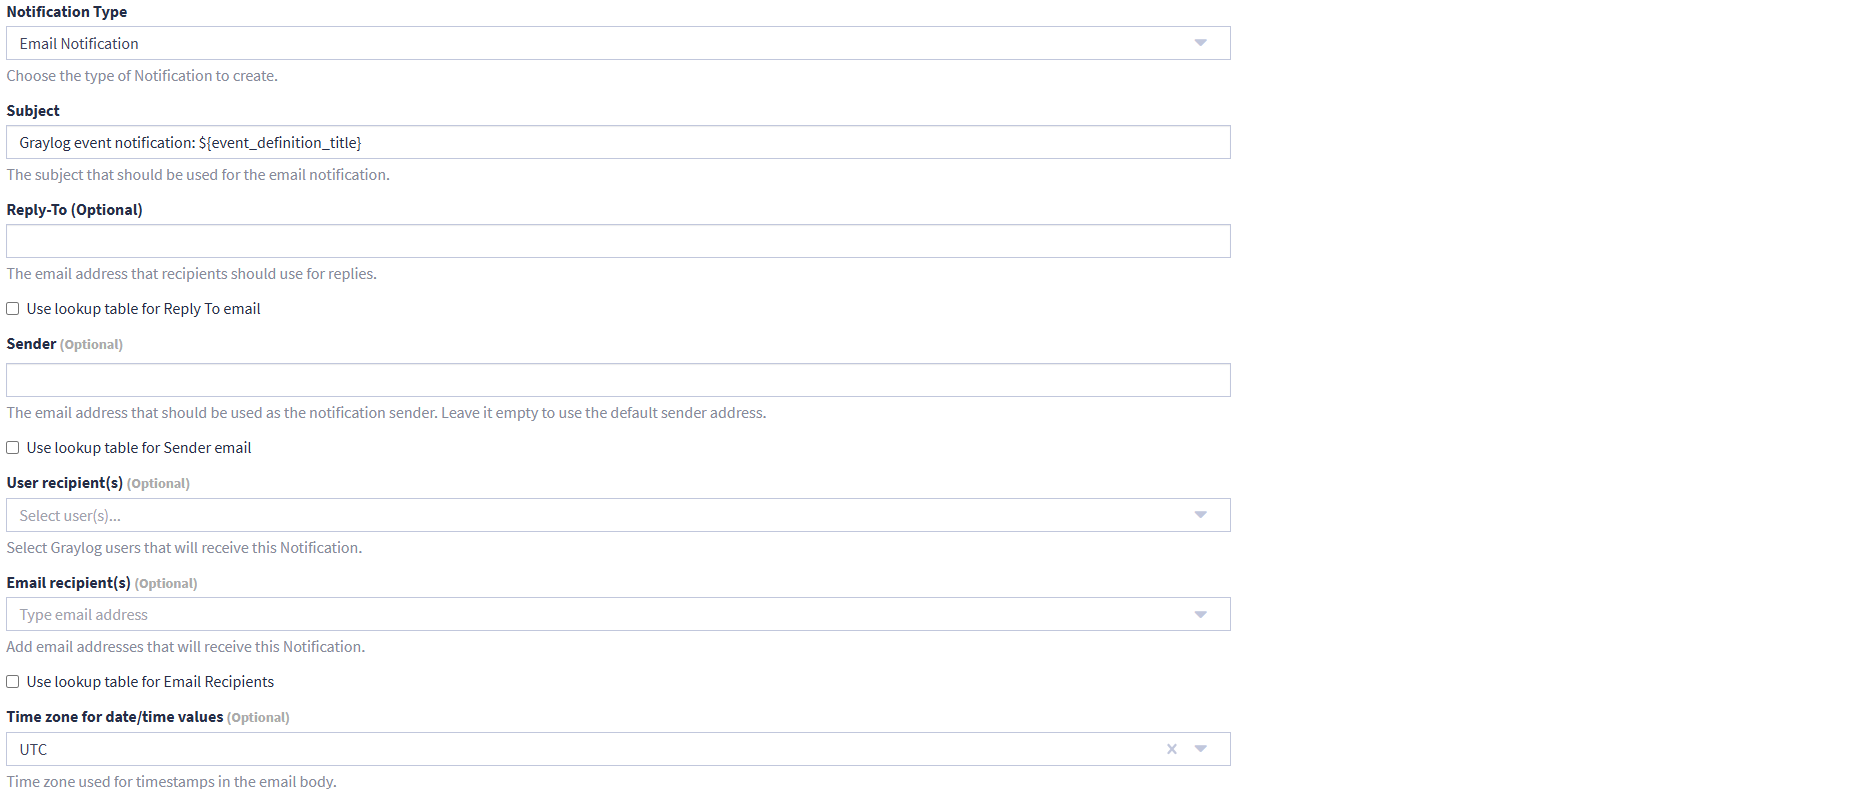The image size is (1869, 790).
Task: Expand the Email recipient(s) dropdown arrow
Action: (1200, 614)
